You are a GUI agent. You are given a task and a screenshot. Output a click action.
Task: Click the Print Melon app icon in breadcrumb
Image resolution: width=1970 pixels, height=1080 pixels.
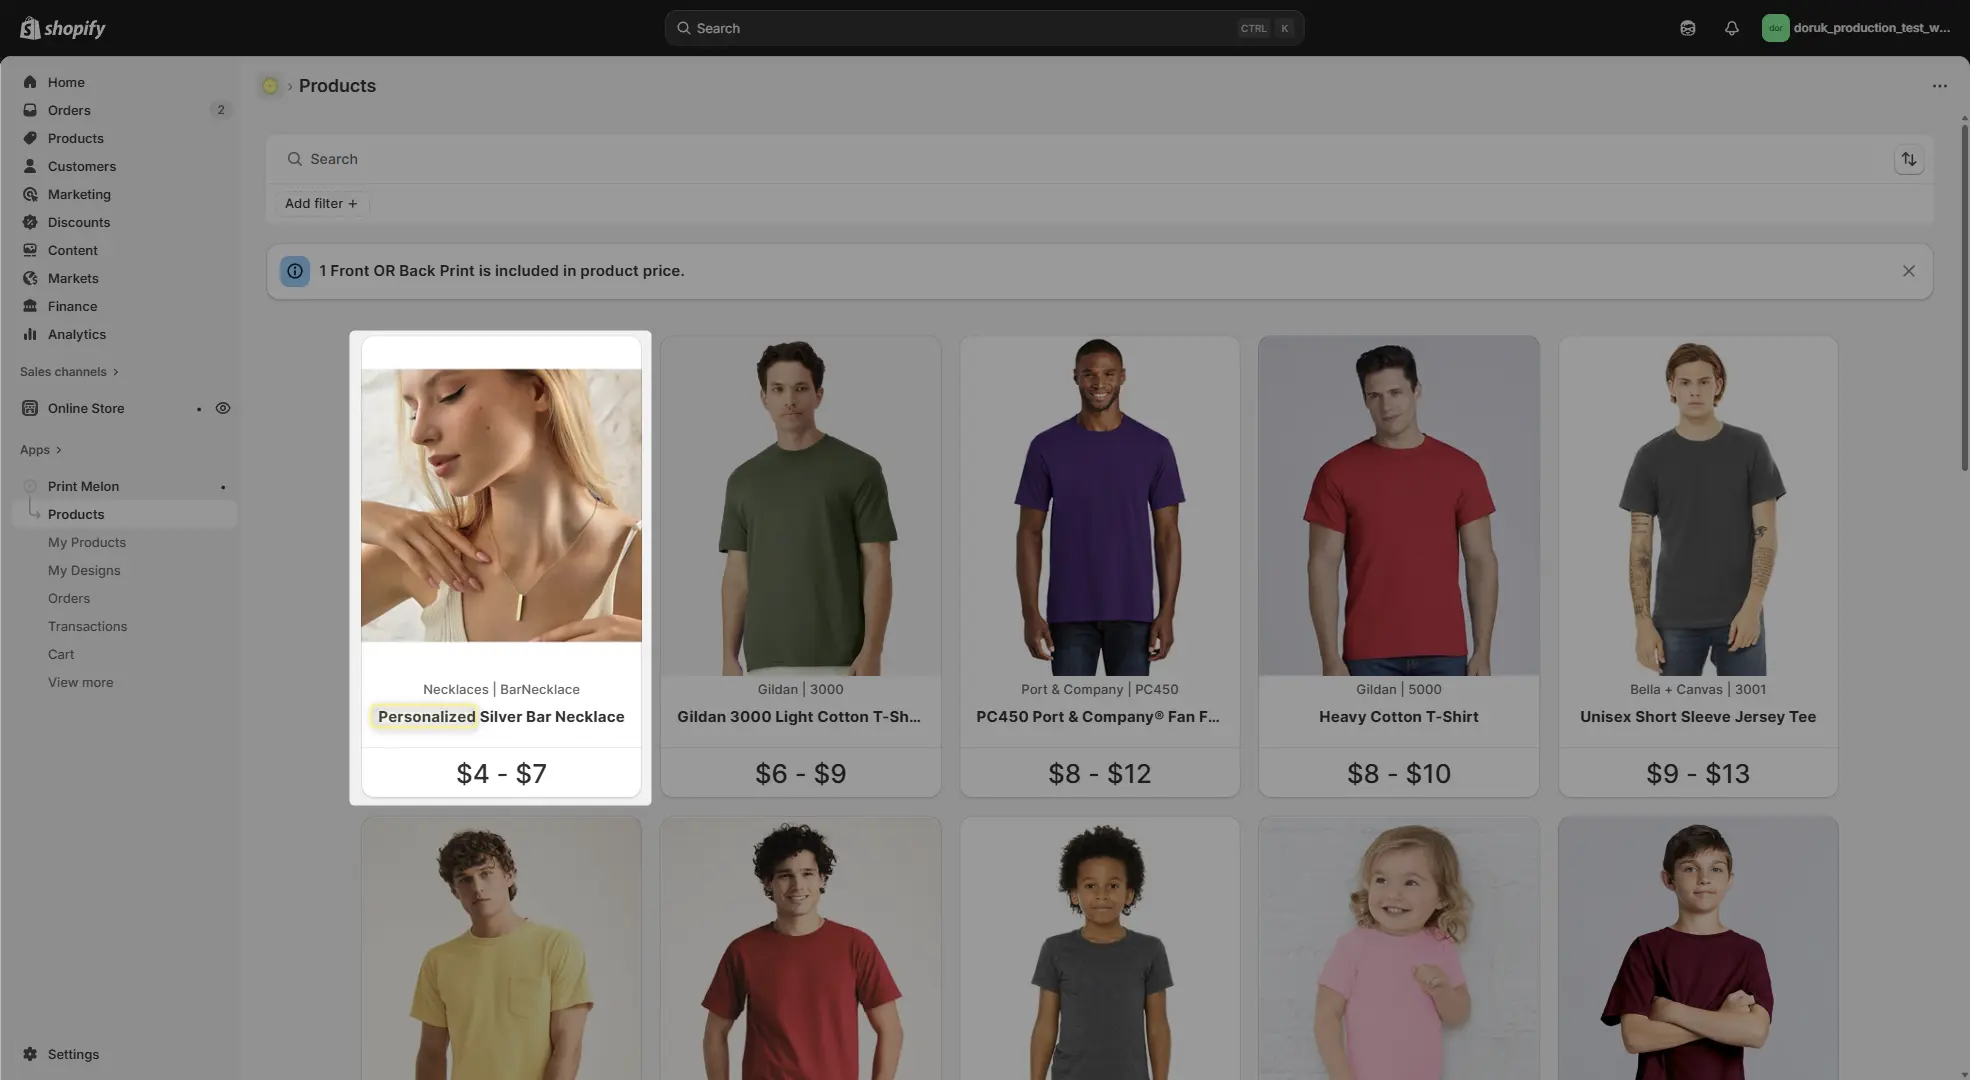pos(270,86)
